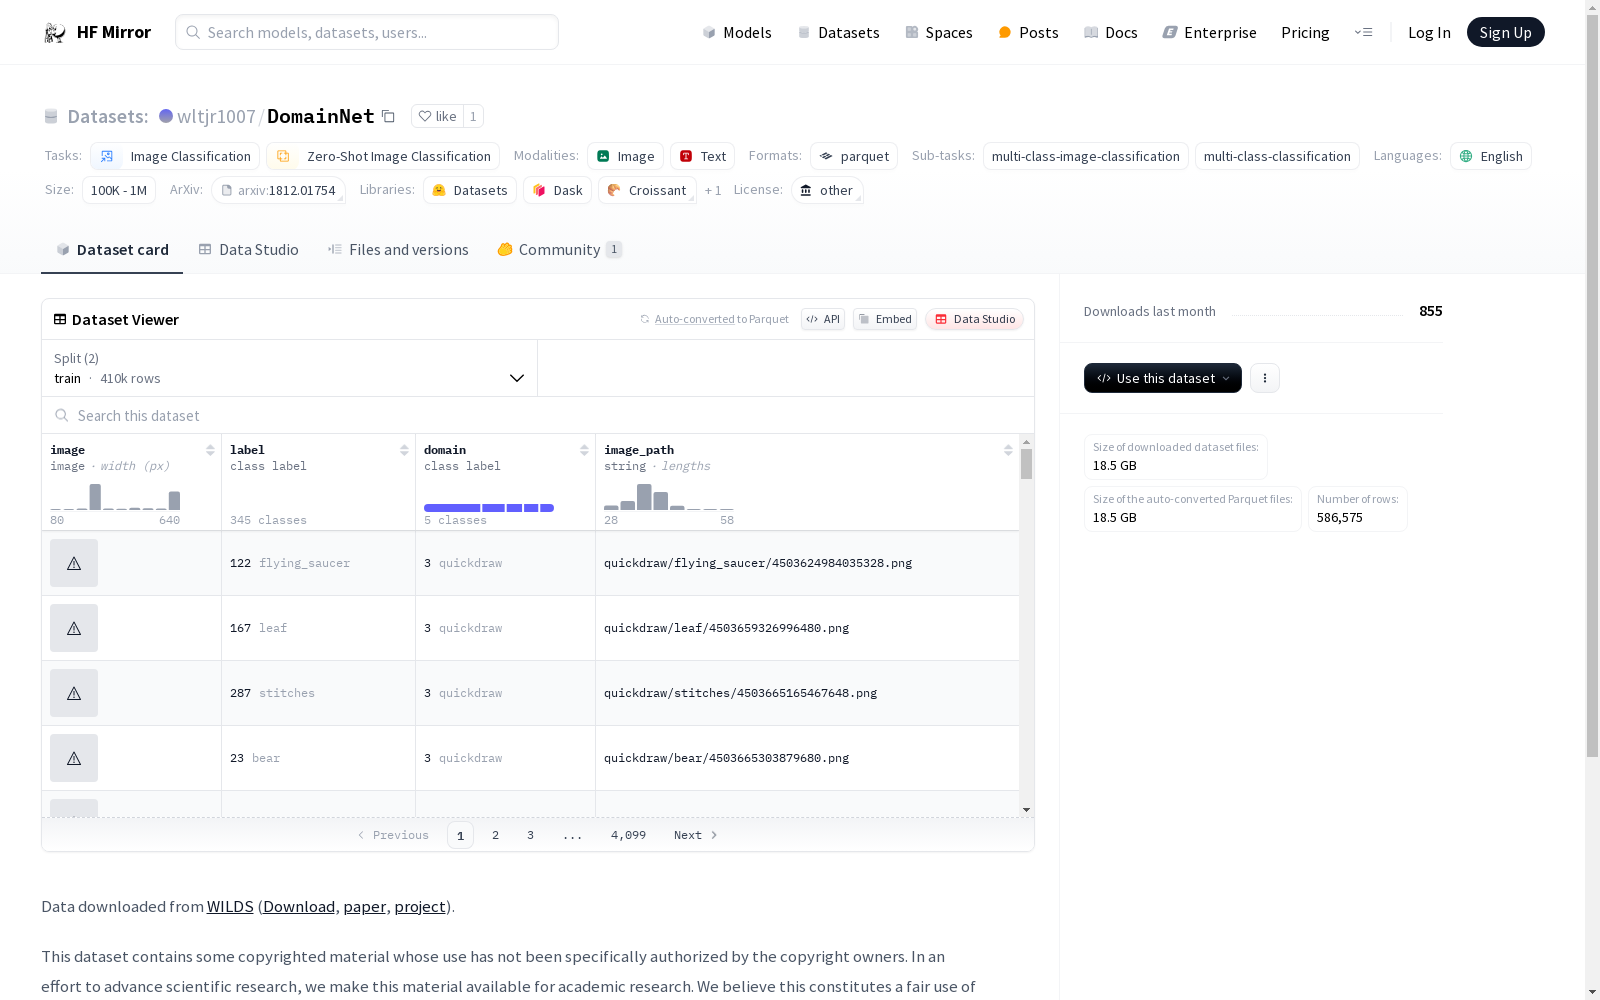Go to page 3 of the viewer
The height and width of the screenshot is (1000, 1600).
[530, 835]
